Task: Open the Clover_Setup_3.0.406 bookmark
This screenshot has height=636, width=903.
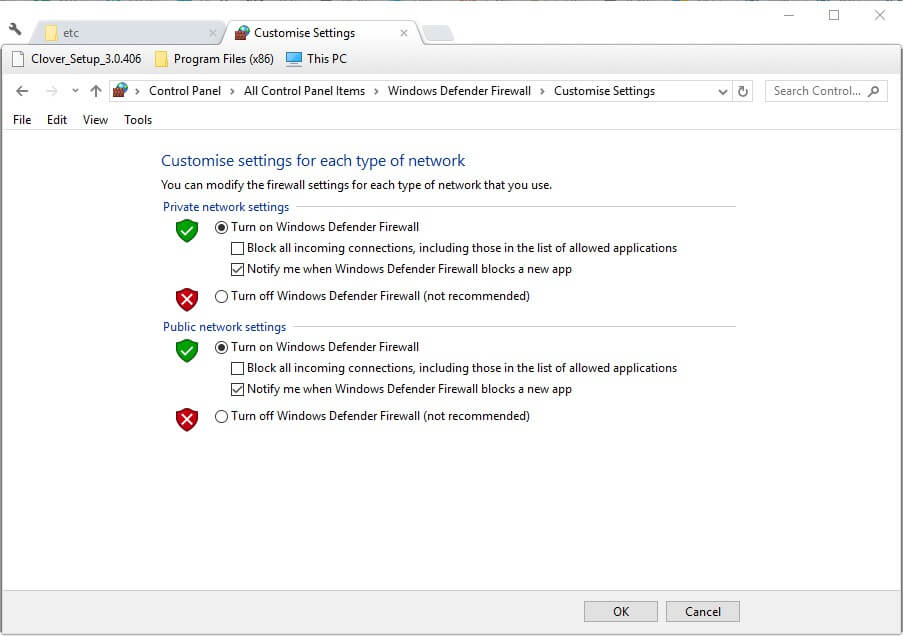Action: click(x=77, y=59)
